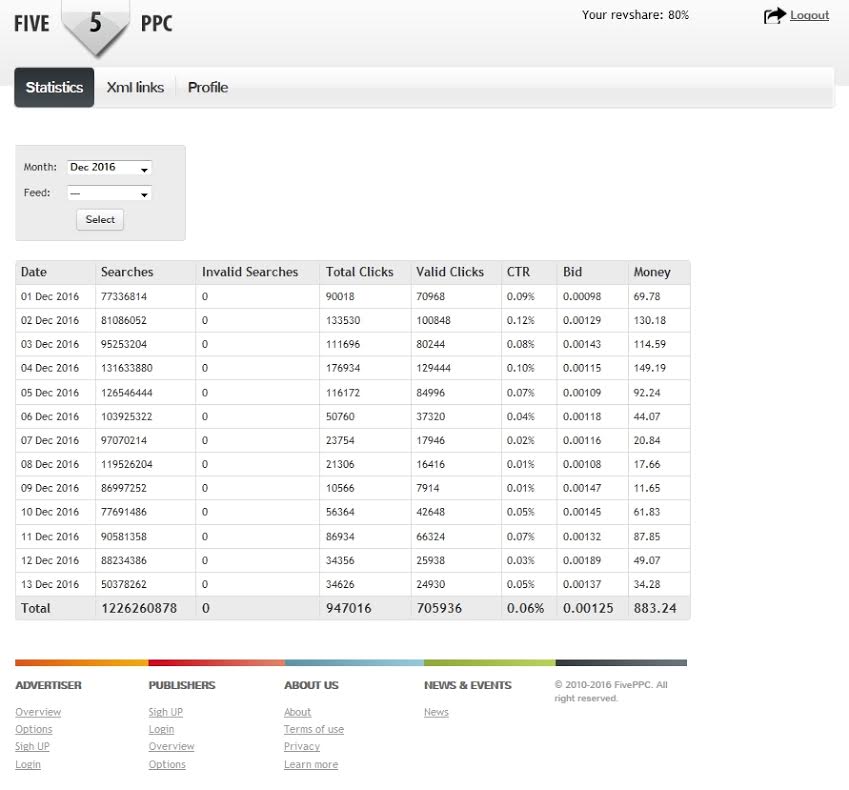Click the Learn more link
This screenshot has height=790, width=849.
[x=310, y=765]
